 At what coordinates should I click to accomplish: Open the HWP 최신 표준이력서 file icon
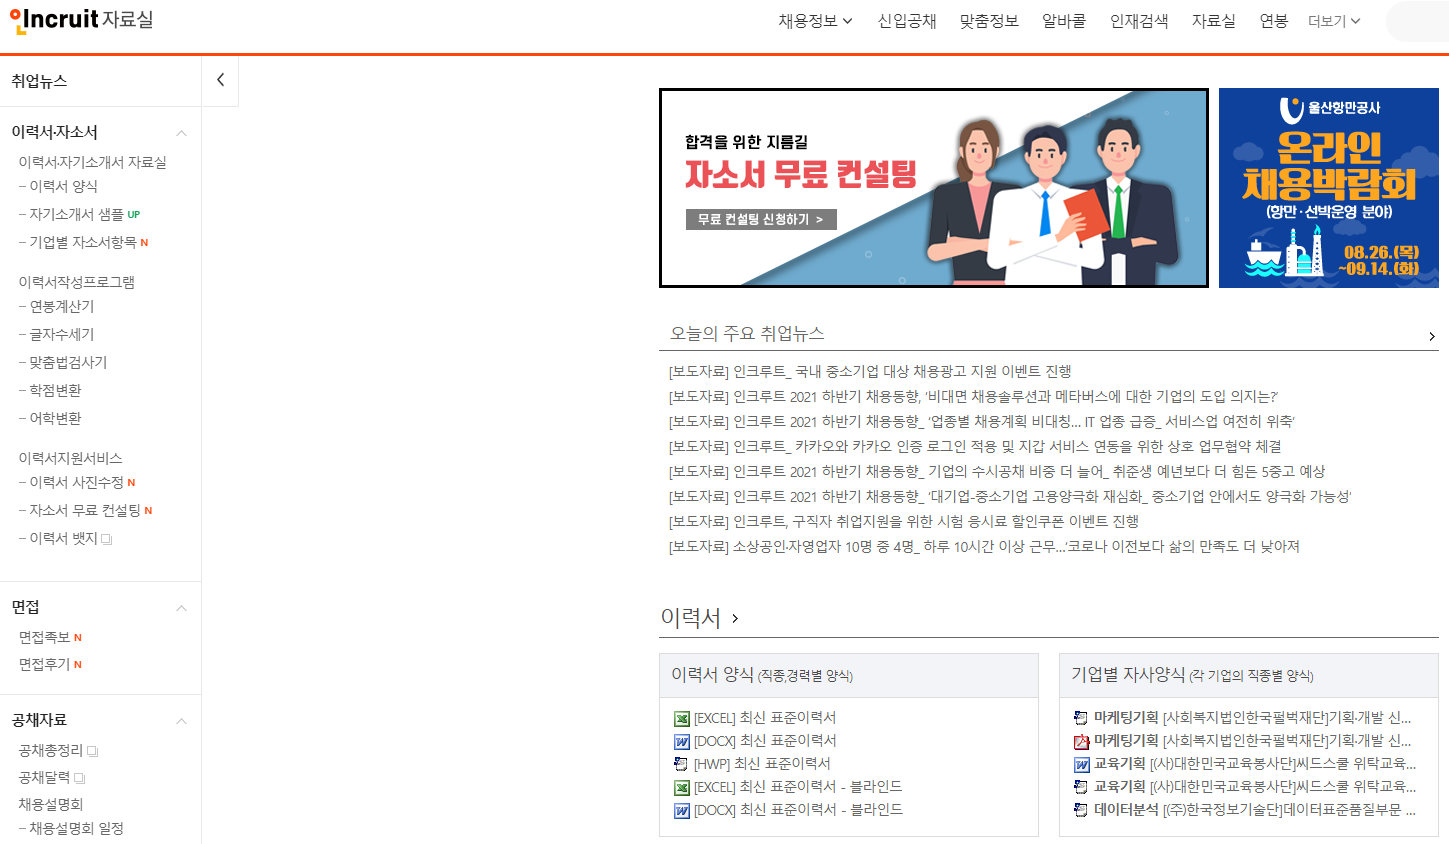pos(681,764)
